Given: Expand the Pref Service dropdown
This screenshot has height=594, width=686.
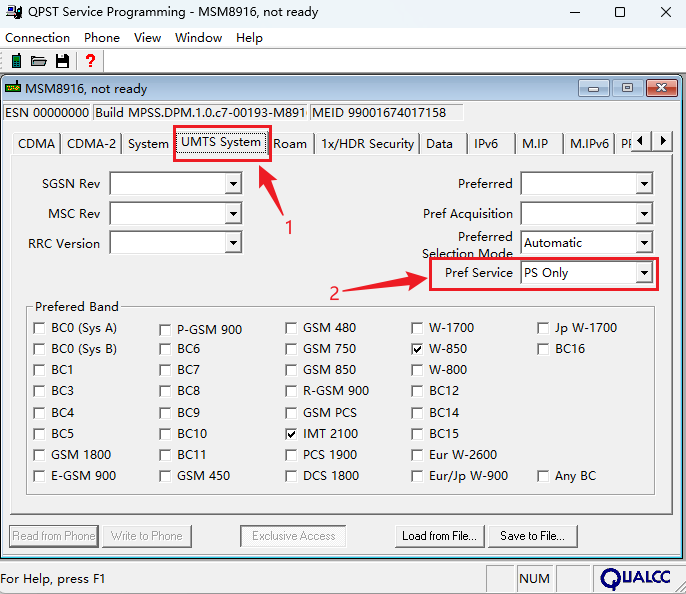Looking at the screenshot, I should 644,273.
